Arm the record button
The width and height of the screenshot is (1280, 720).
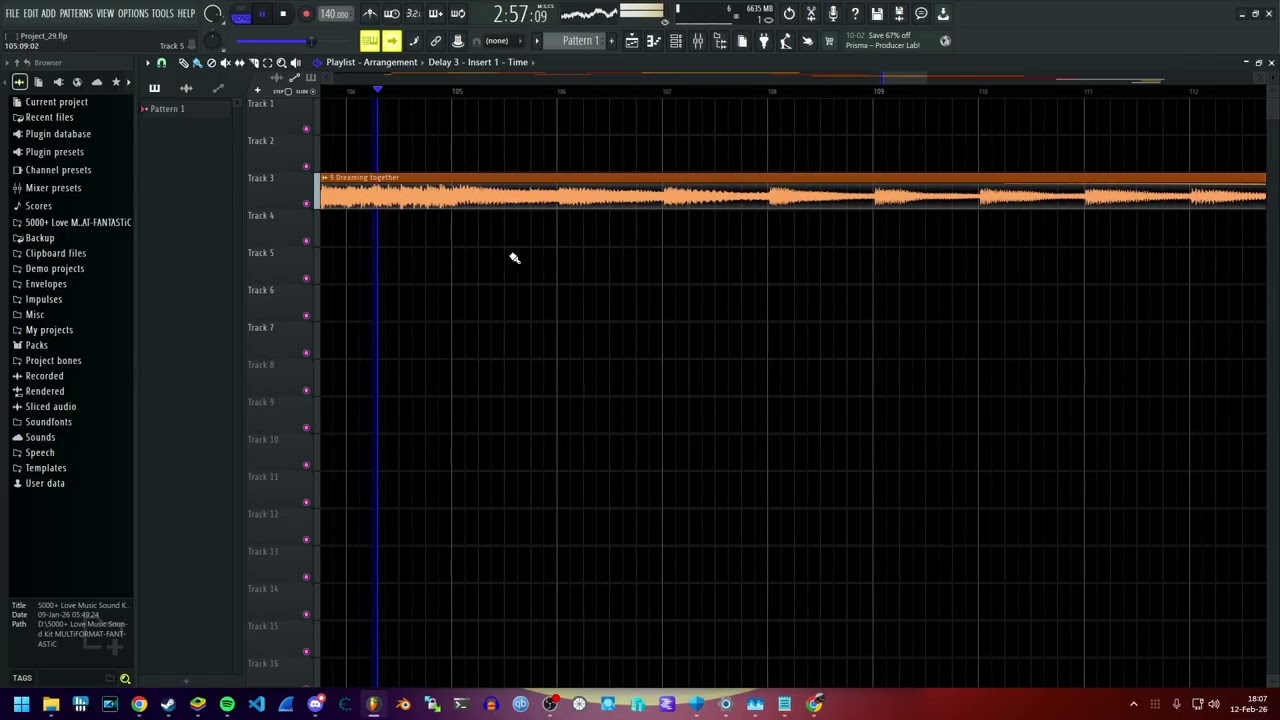306,14
